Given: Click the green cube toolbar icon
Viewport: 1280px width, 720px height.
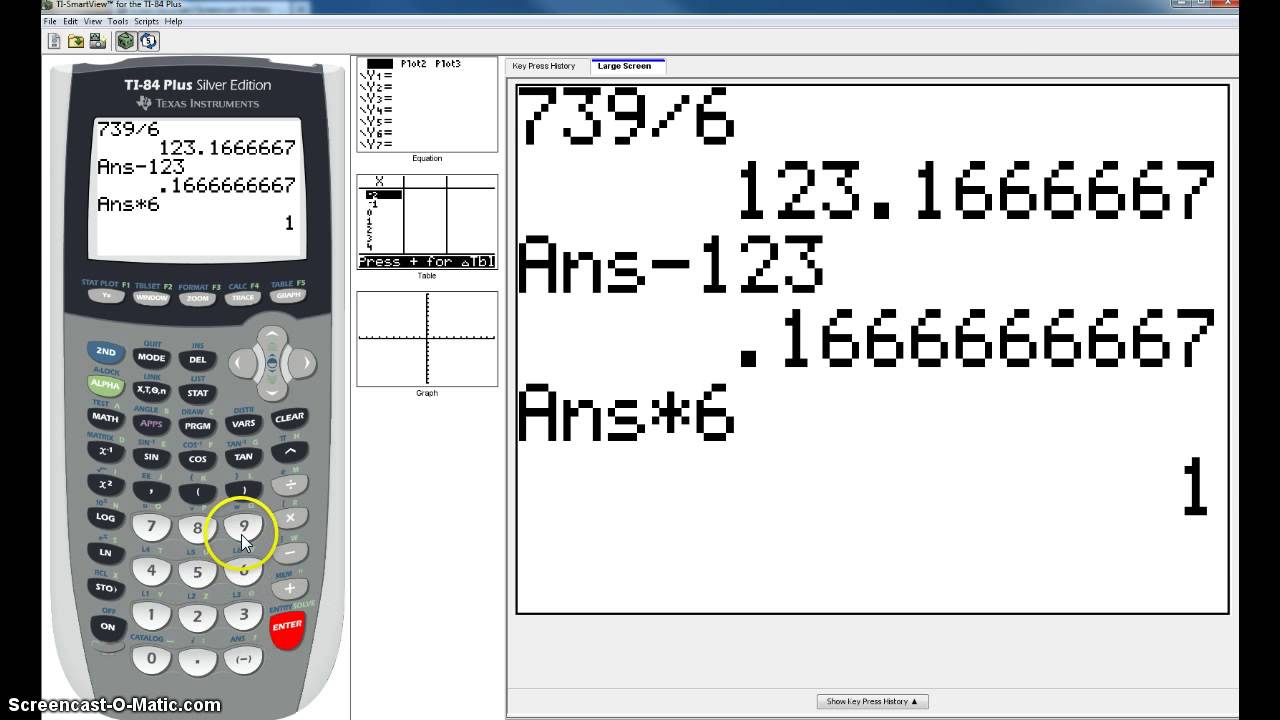Looking at the screenshot, I should [125, 41].
